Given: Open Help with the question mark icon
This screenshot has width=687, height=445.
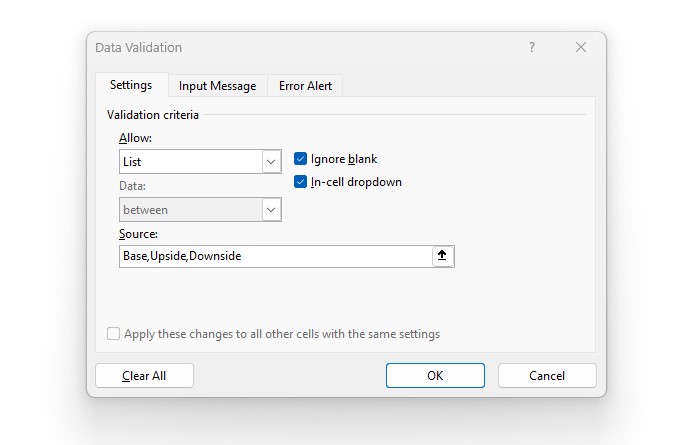Looking at the screenshot, I should click(531, 48).
